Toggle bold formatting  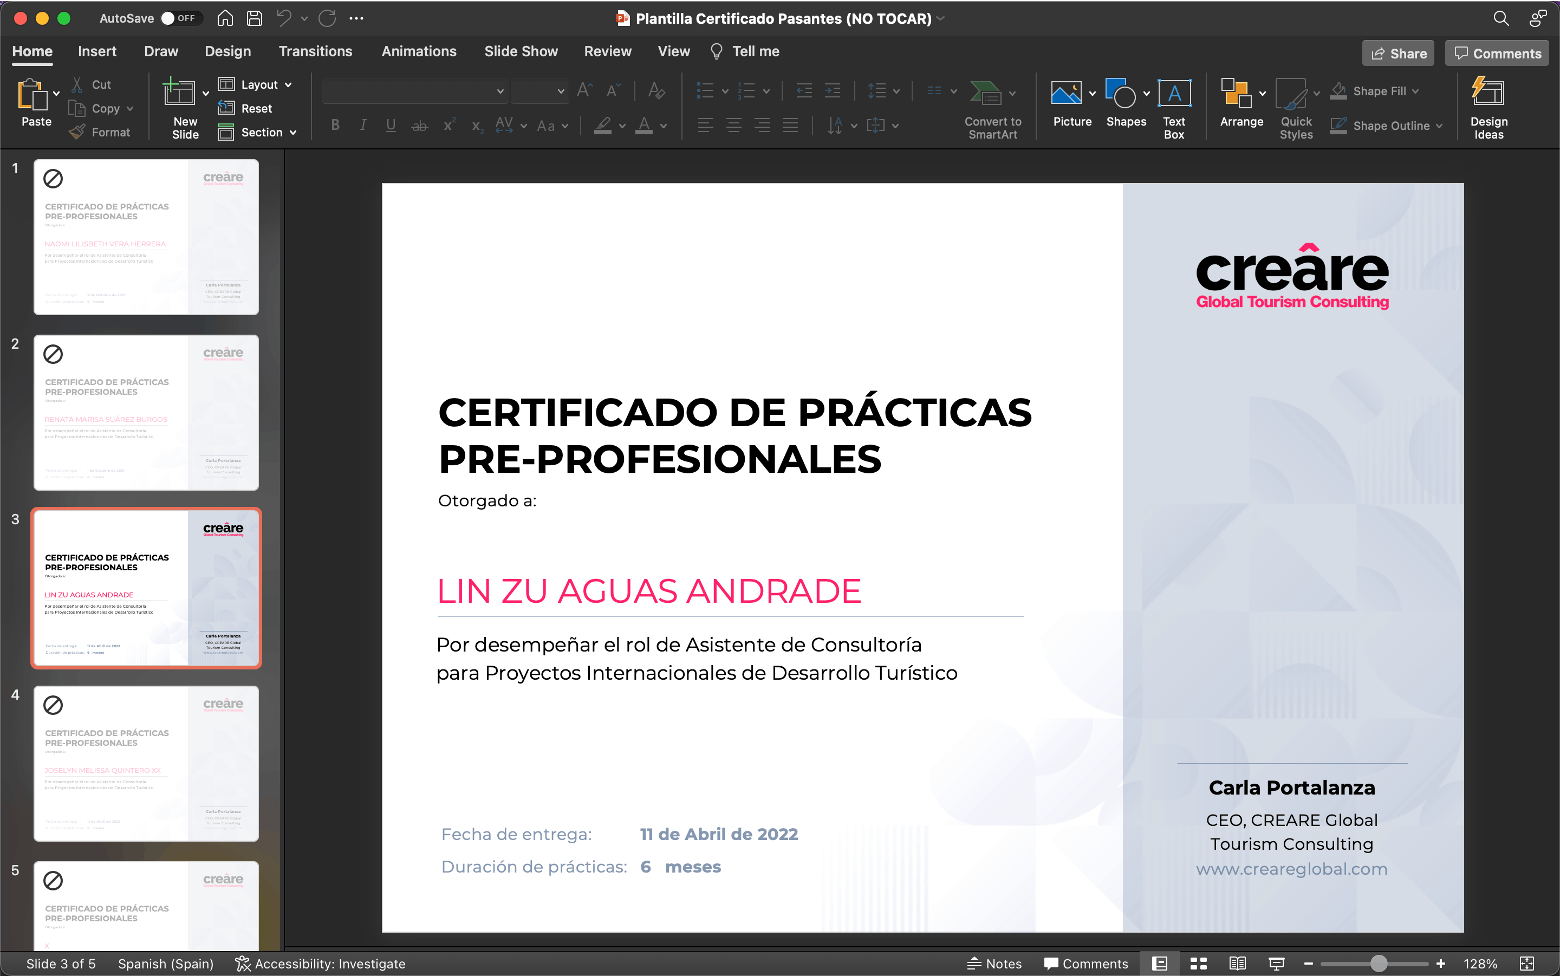click(x=336, y=125)
